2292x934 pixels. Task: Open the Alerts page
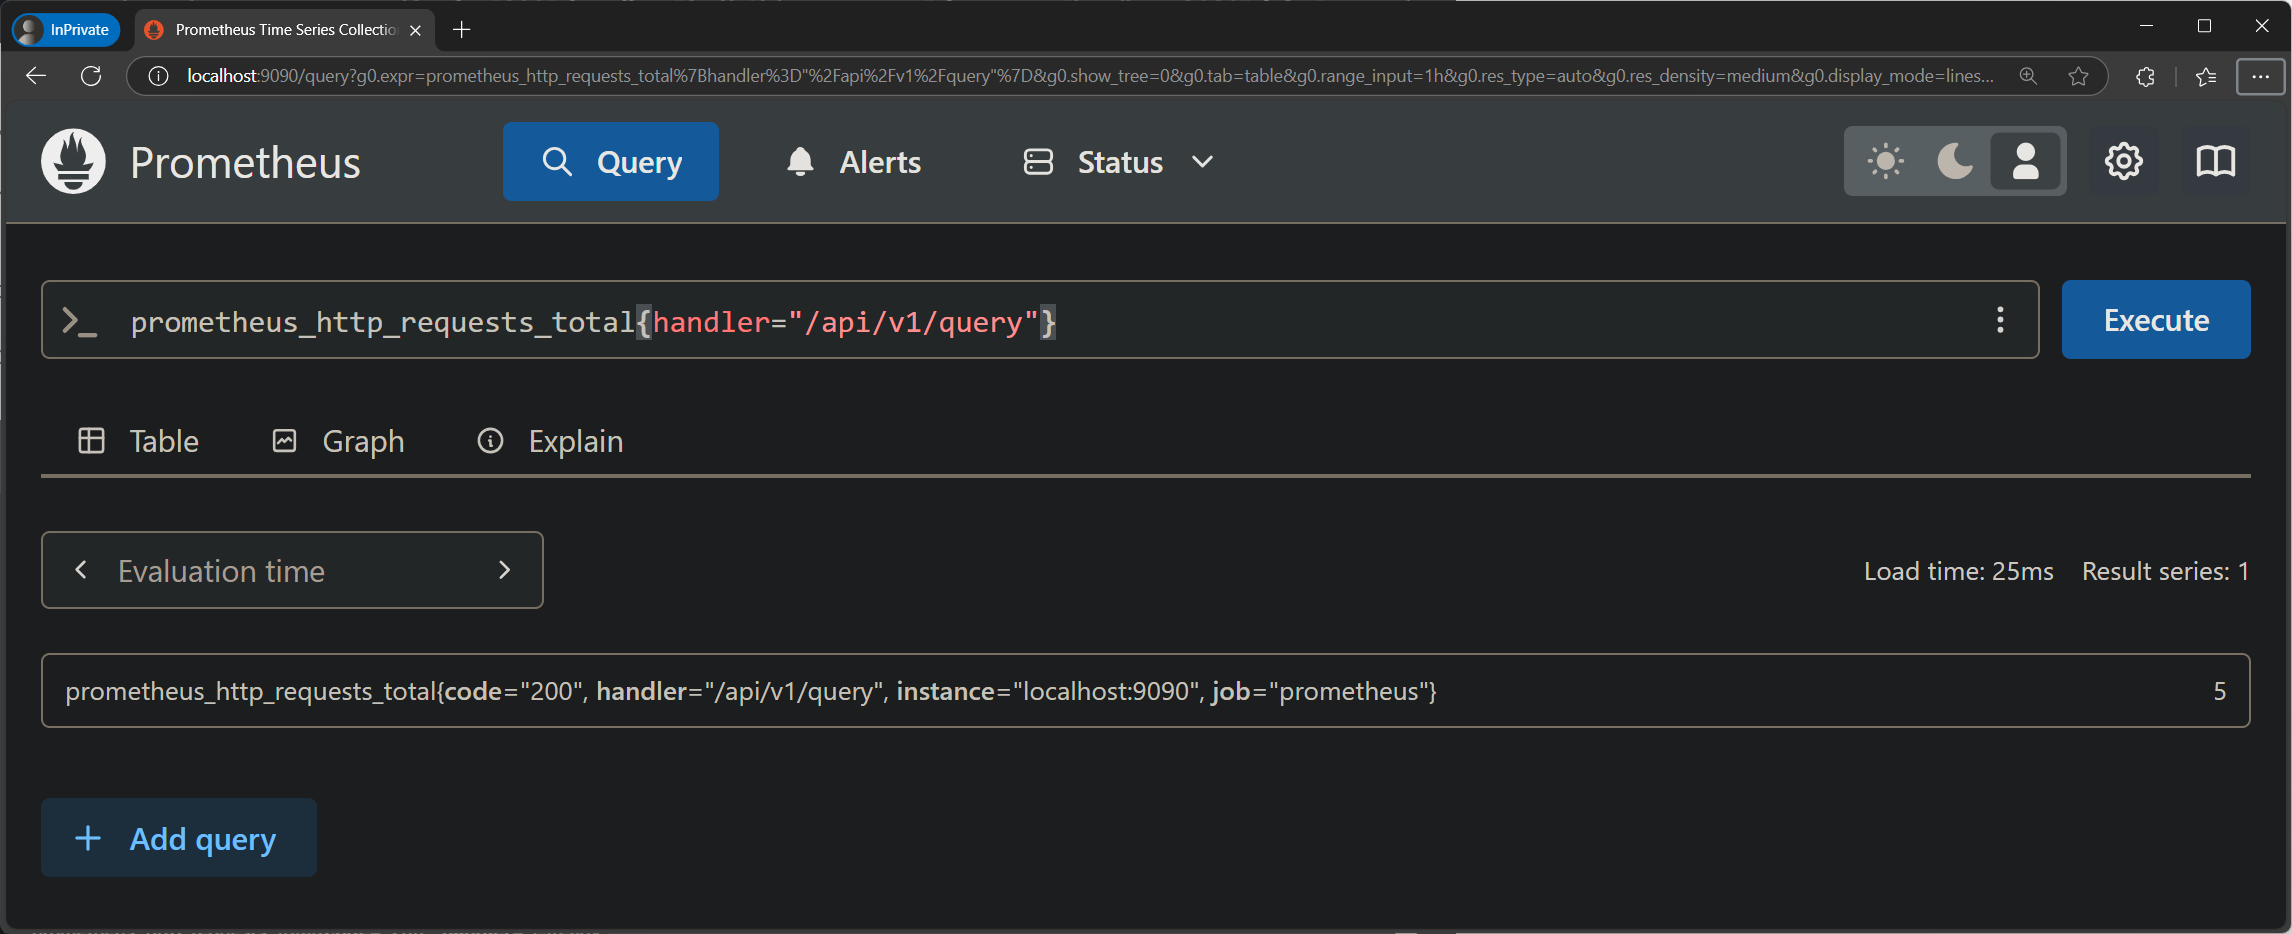[853, 161]
